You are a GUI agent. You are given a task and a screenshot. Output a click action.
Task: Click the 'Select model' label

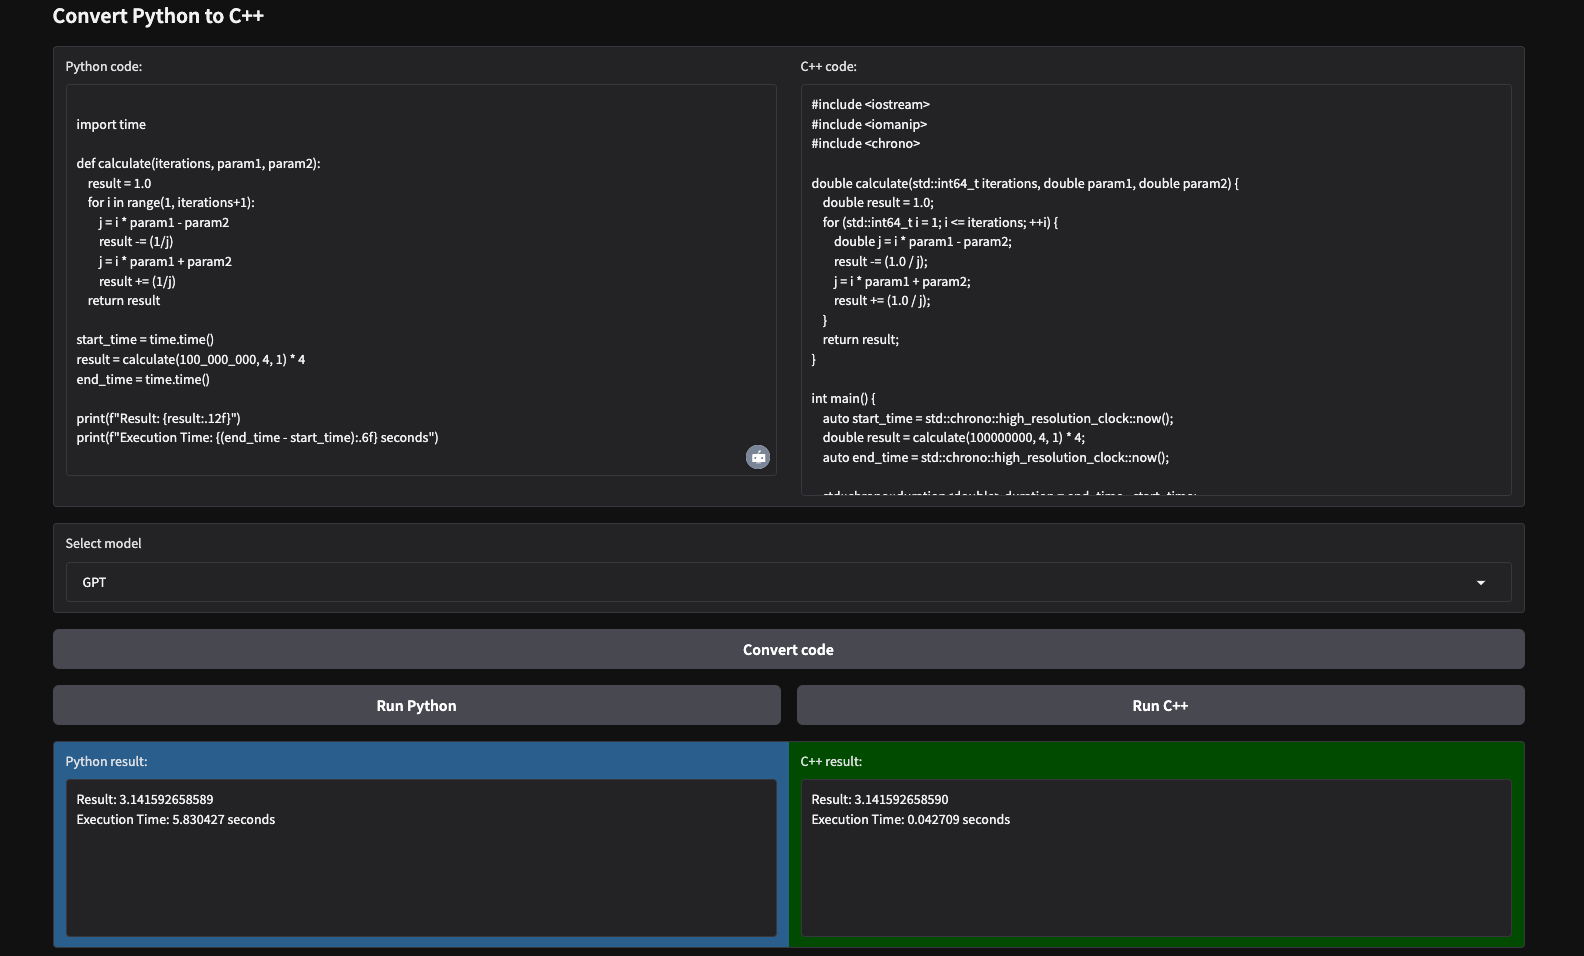104,544
